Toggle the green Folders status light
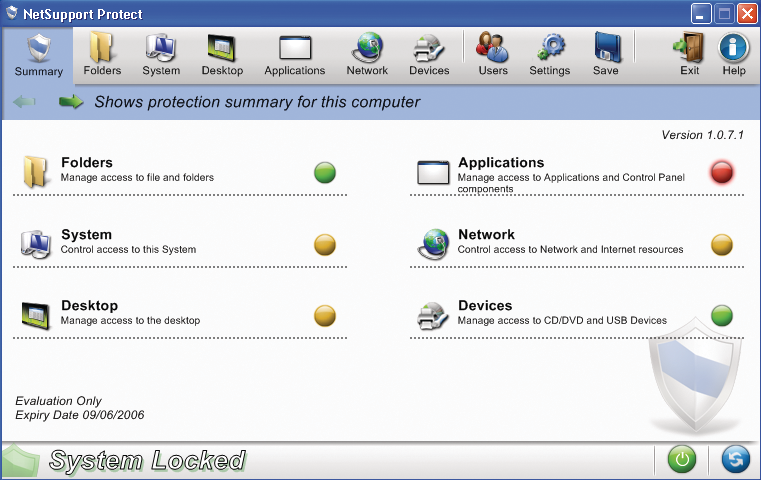Screen dimensions: 761x480 (x=325, y=173)
